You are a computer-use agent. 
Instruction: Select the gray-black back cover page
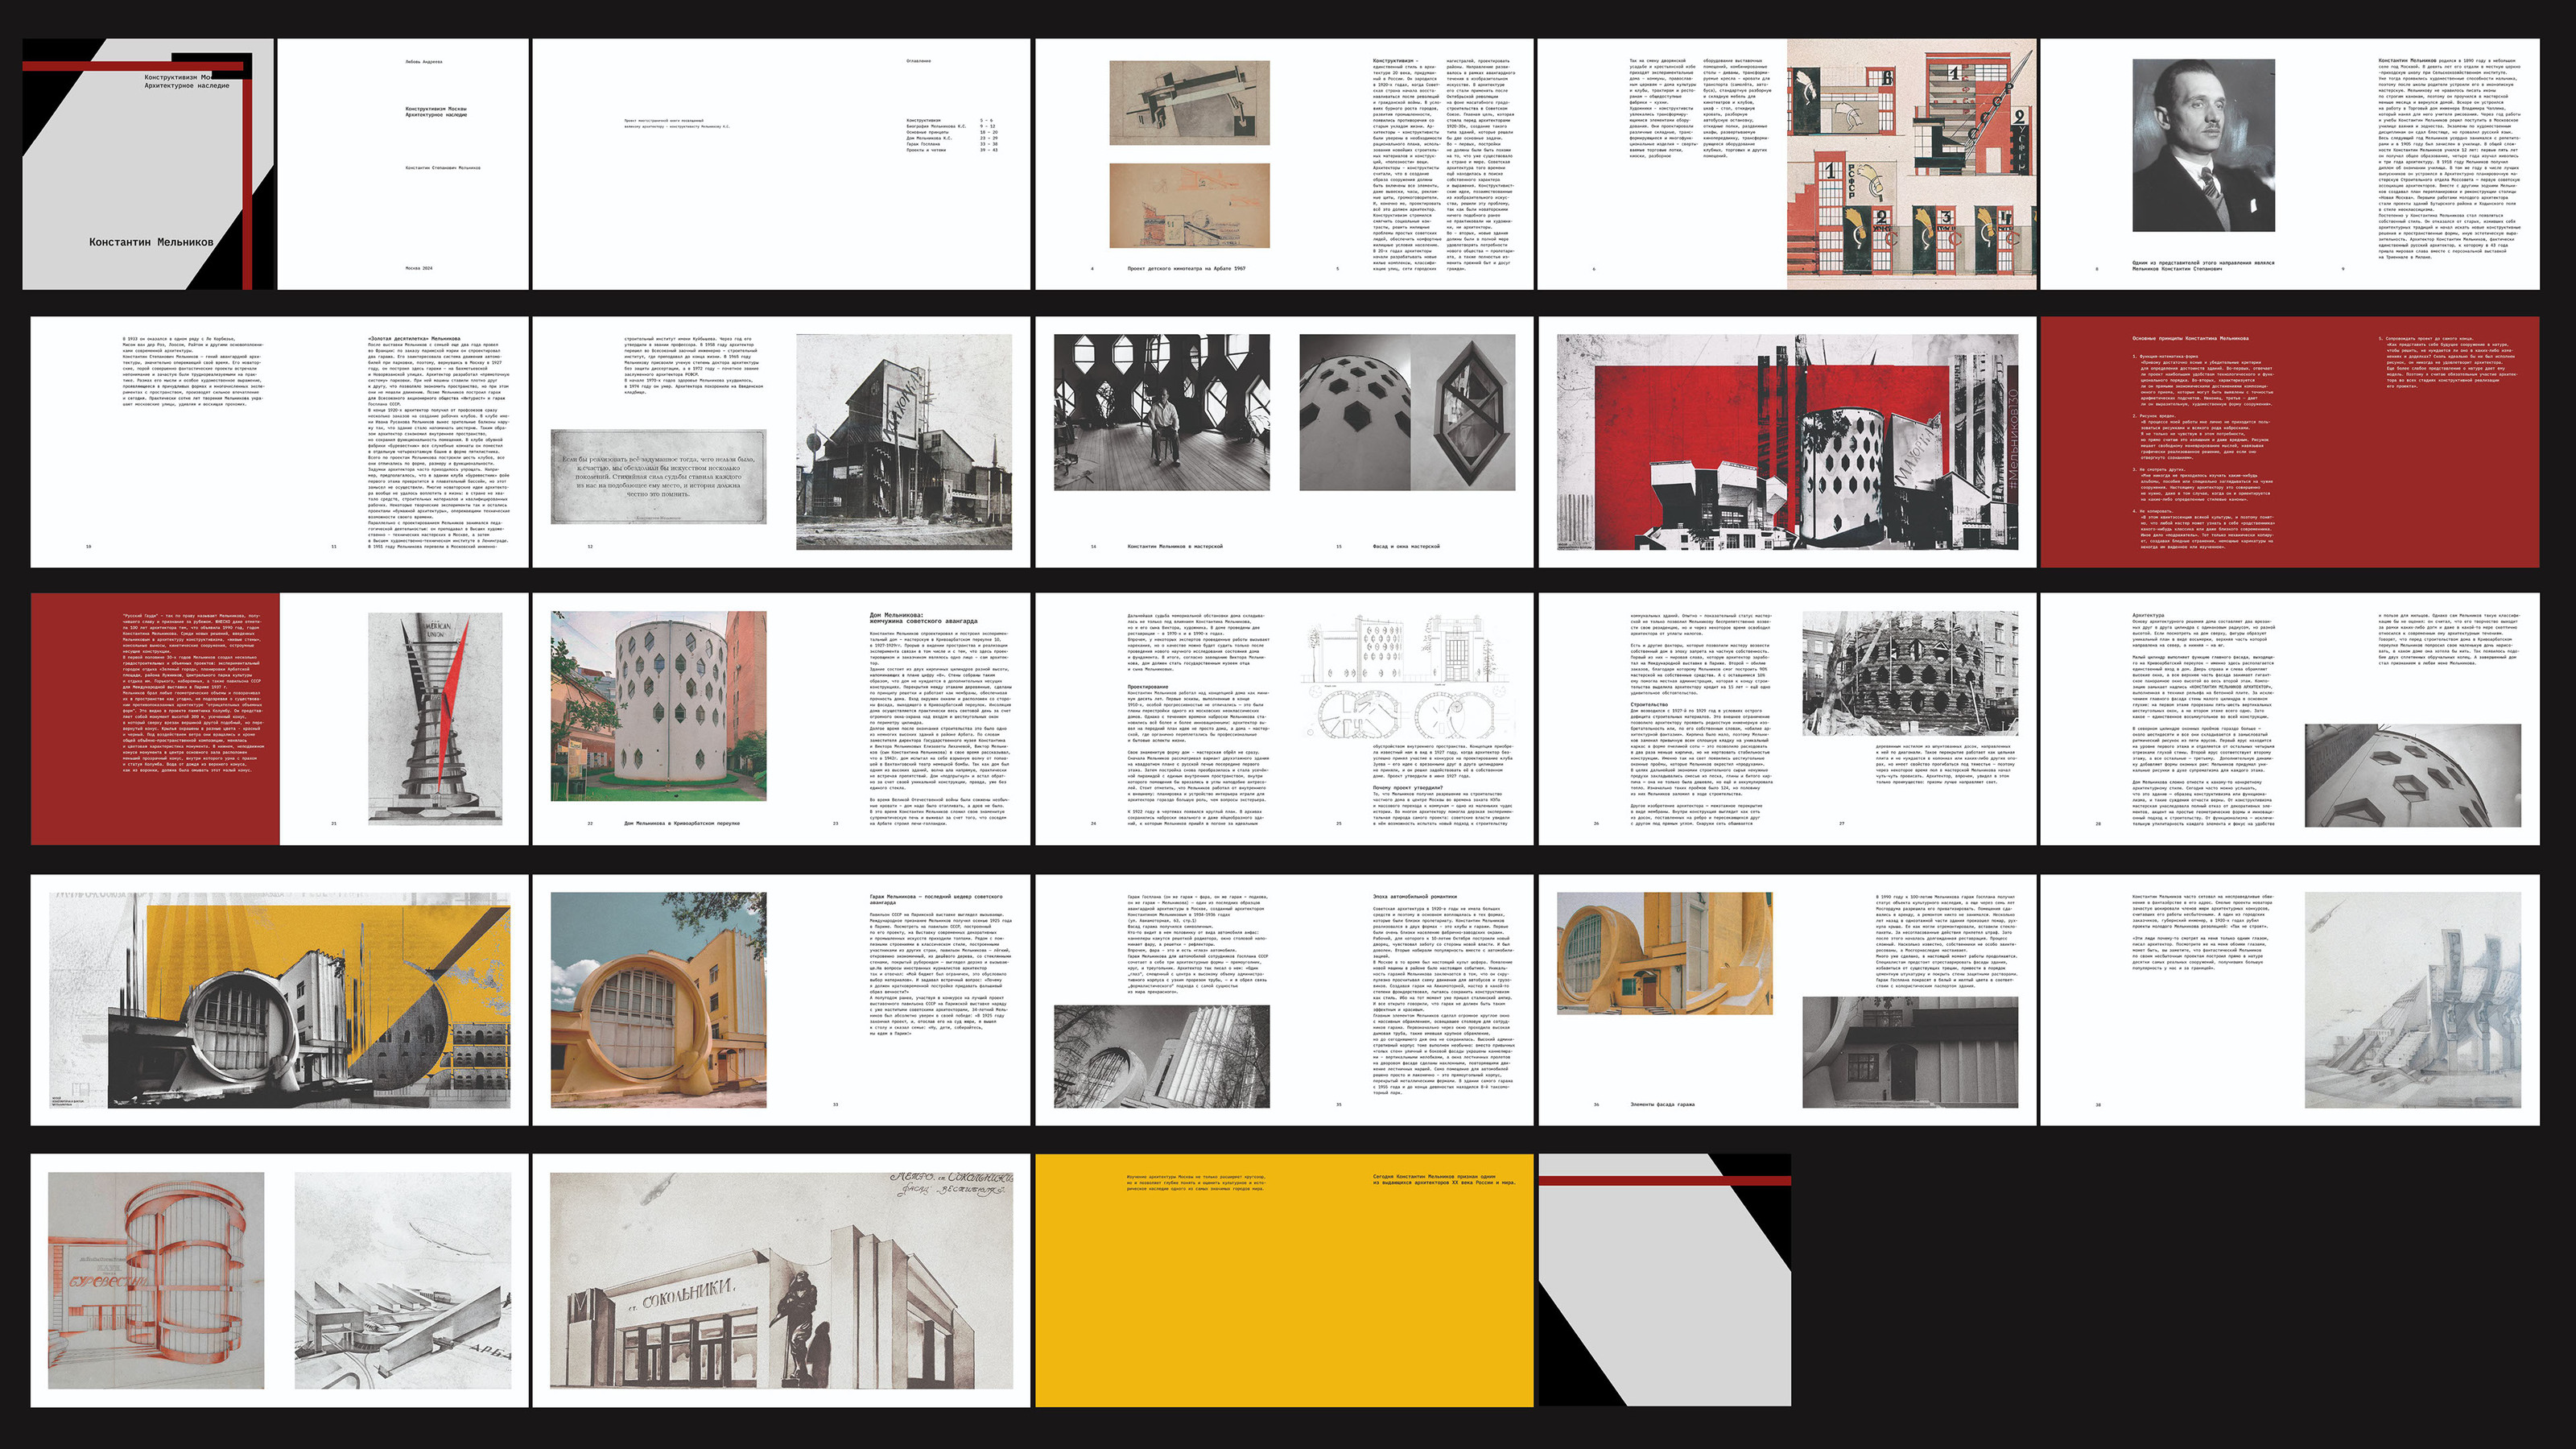coord(1664,1280)
